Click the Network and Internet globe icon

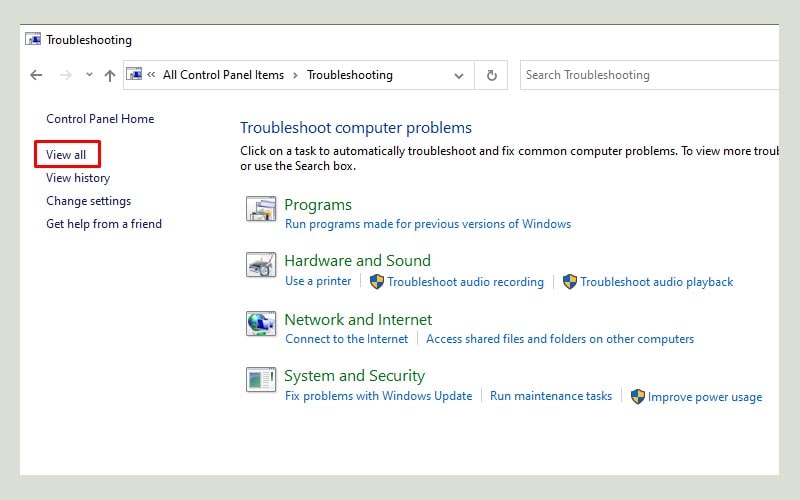click(x=261, y=324)
